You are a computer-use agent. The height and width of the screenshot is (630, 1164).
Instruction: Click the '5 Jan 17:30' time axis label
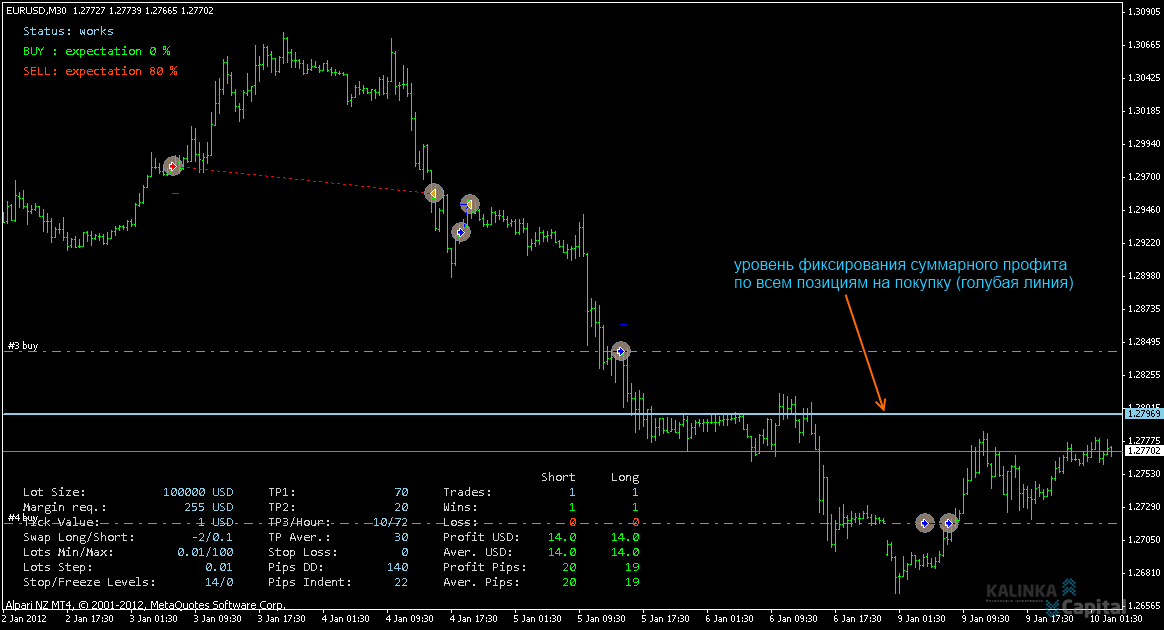(665, 619)
